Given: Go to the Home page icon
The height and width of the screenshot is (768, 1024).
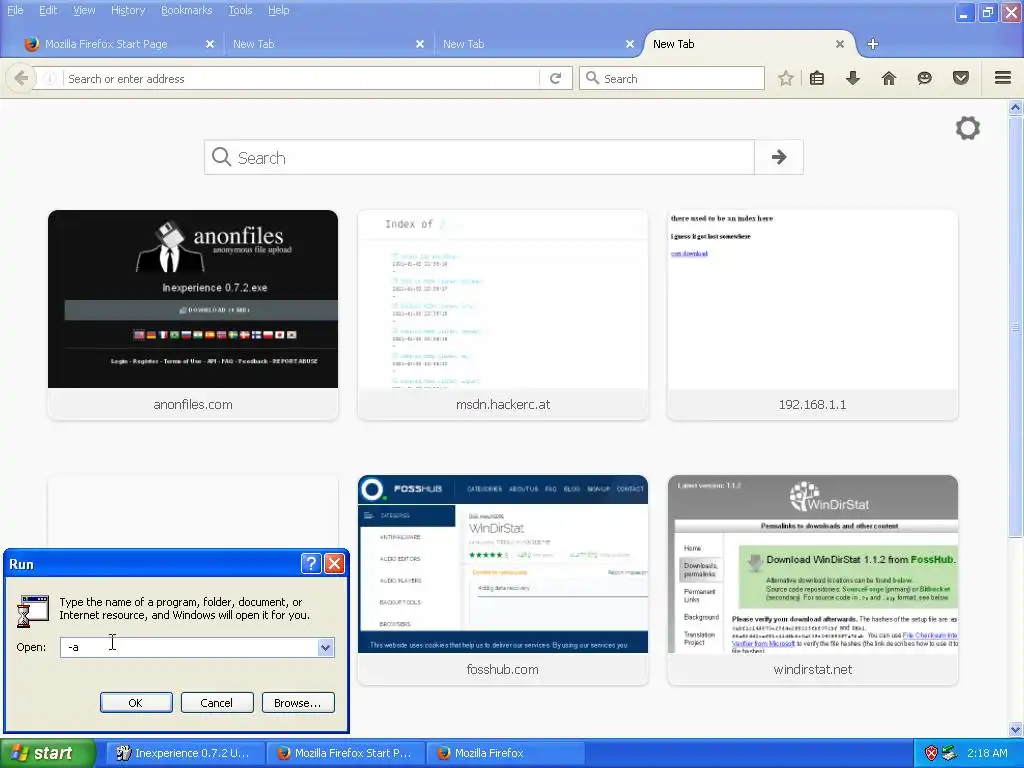Looking at the screenshot, I should (x=889, y=78).
